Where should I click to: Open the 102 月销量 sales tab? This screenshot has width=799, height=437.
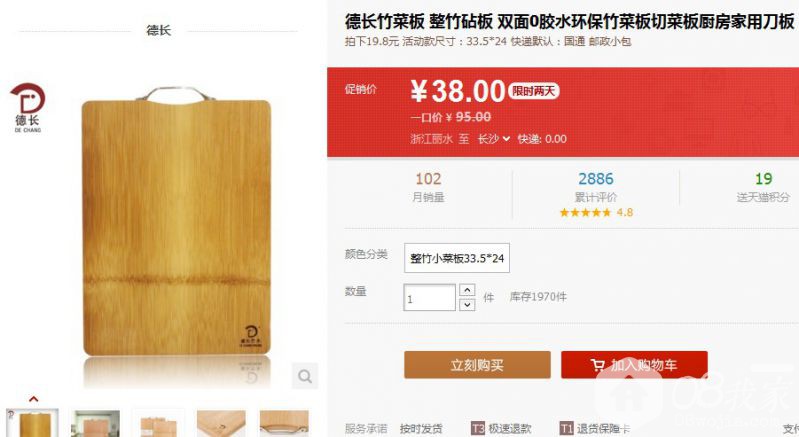(x=428, y=186)
